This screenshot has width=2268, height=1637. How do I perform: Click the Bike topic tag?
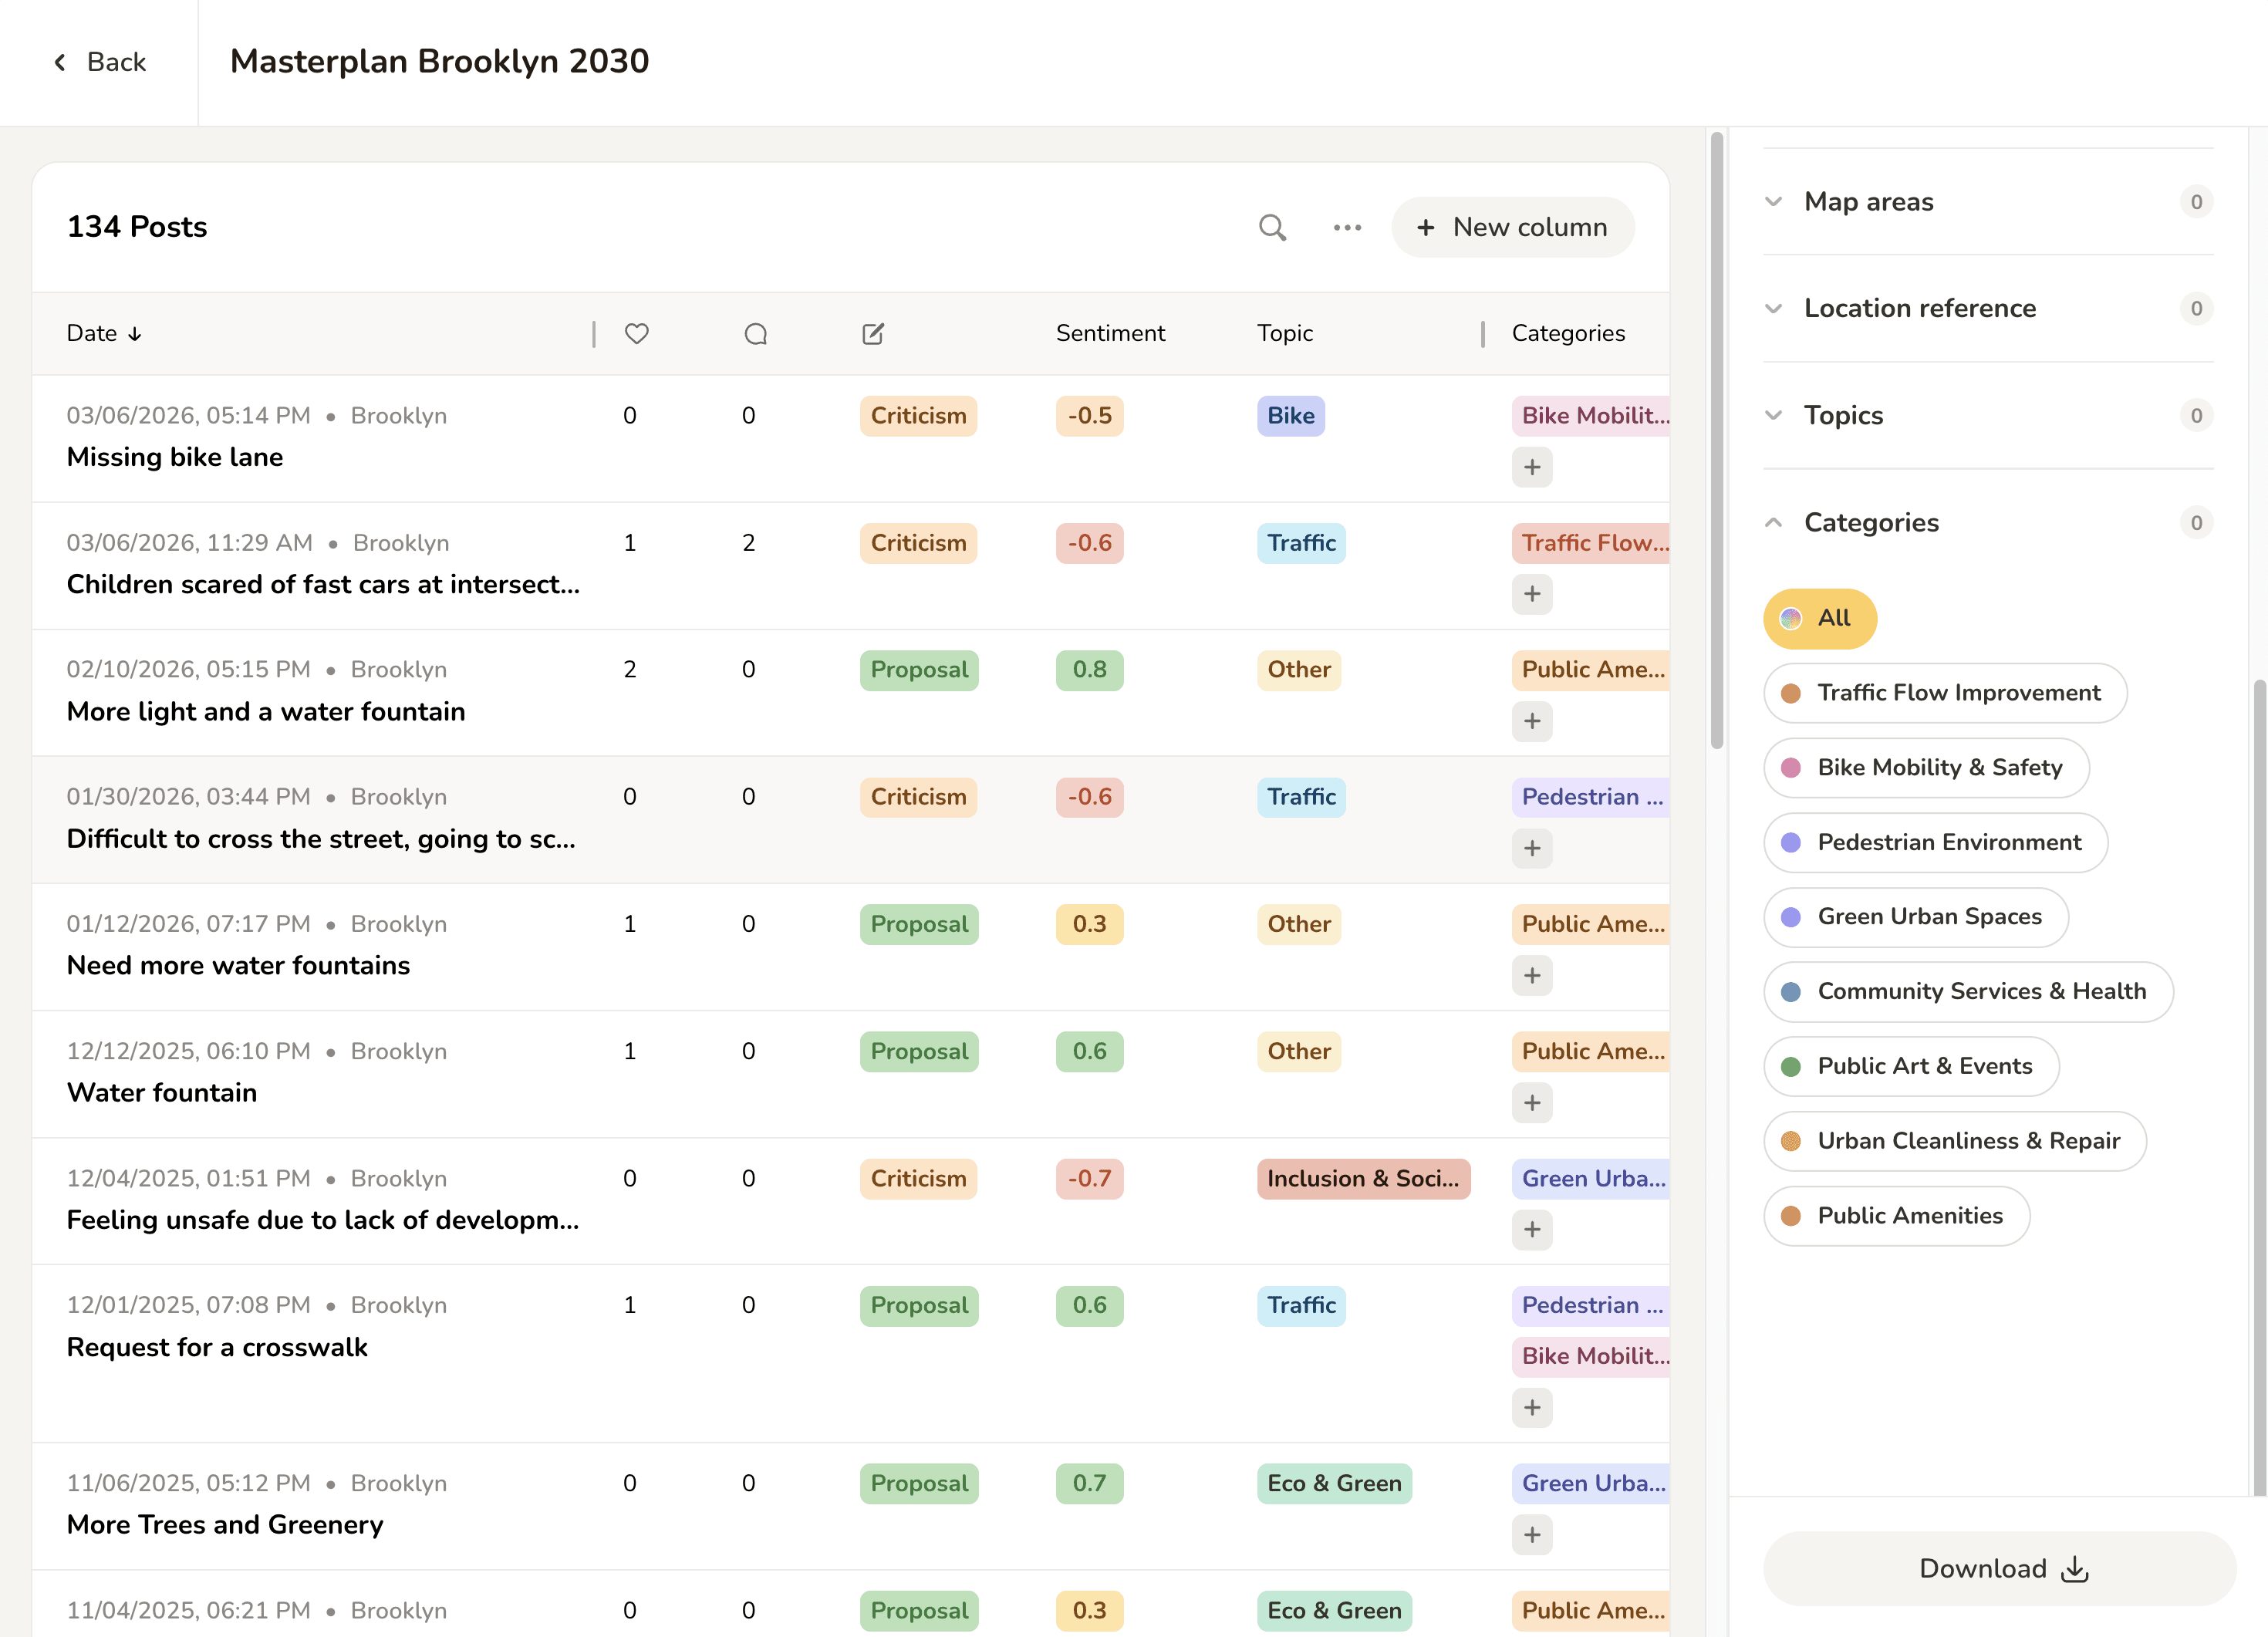[1290, 416]
